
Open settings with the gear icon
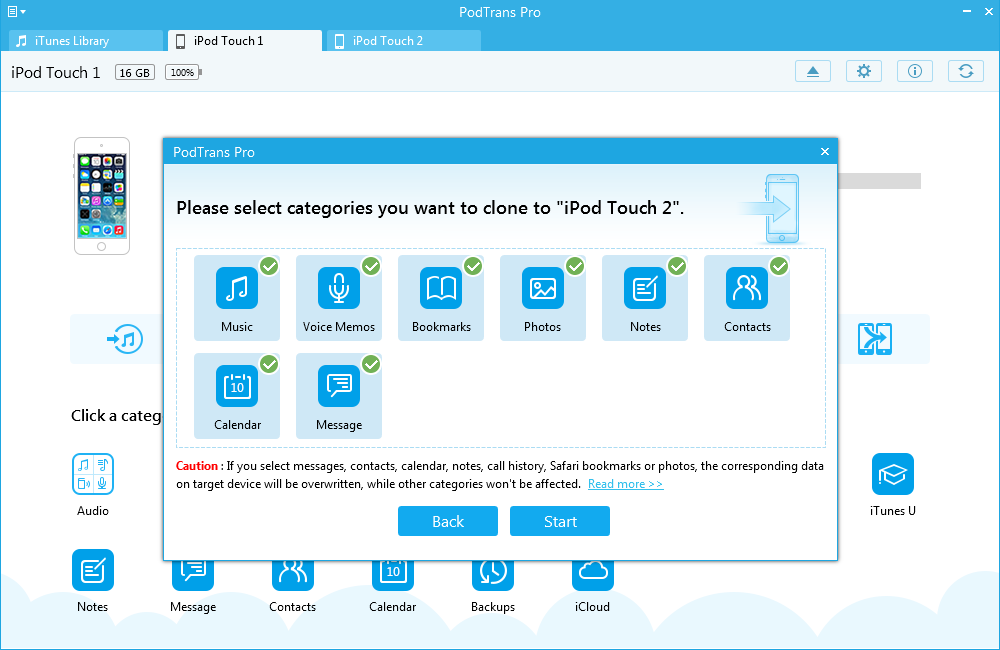point(864,71)
